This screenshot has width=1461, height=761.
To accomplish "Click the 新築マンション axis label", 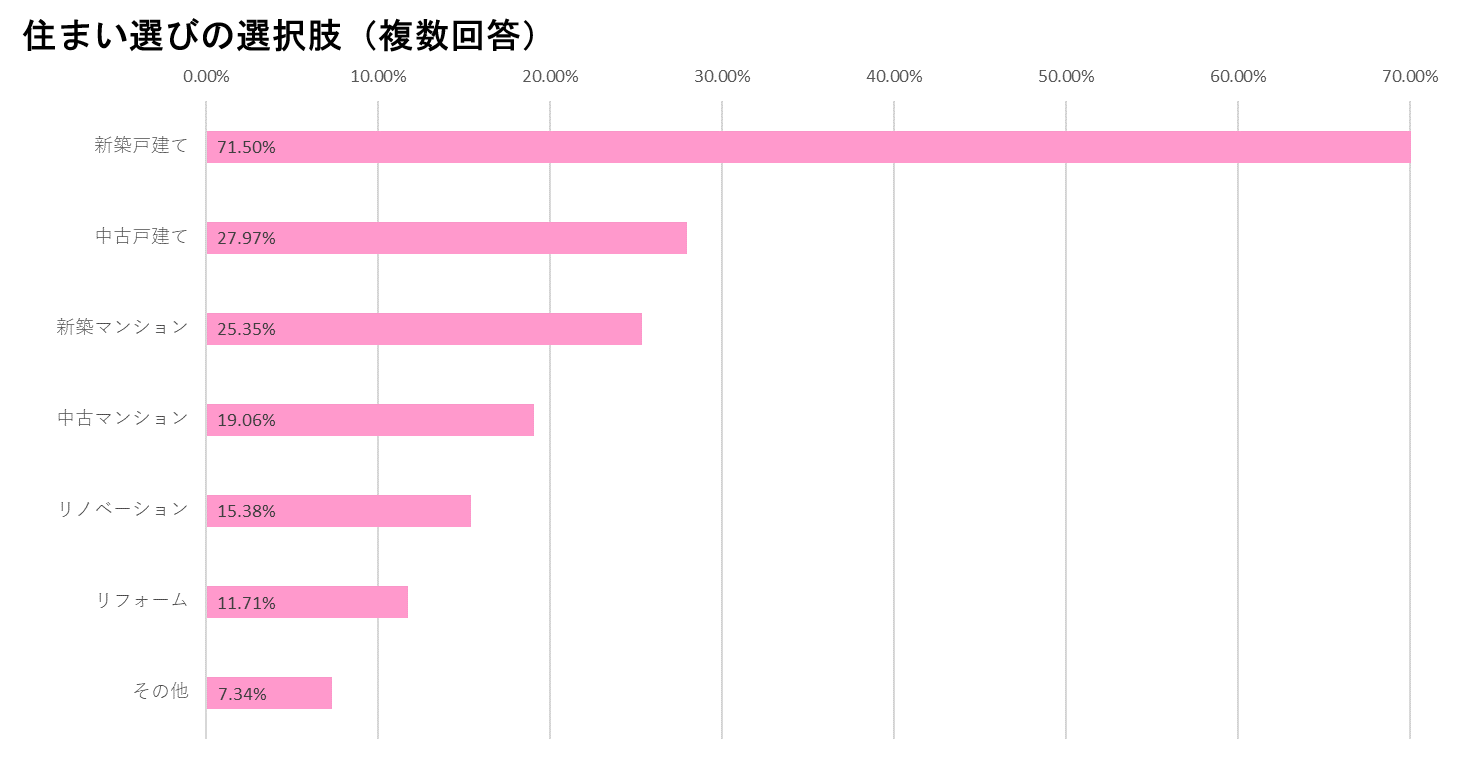I will coord(122,327).
